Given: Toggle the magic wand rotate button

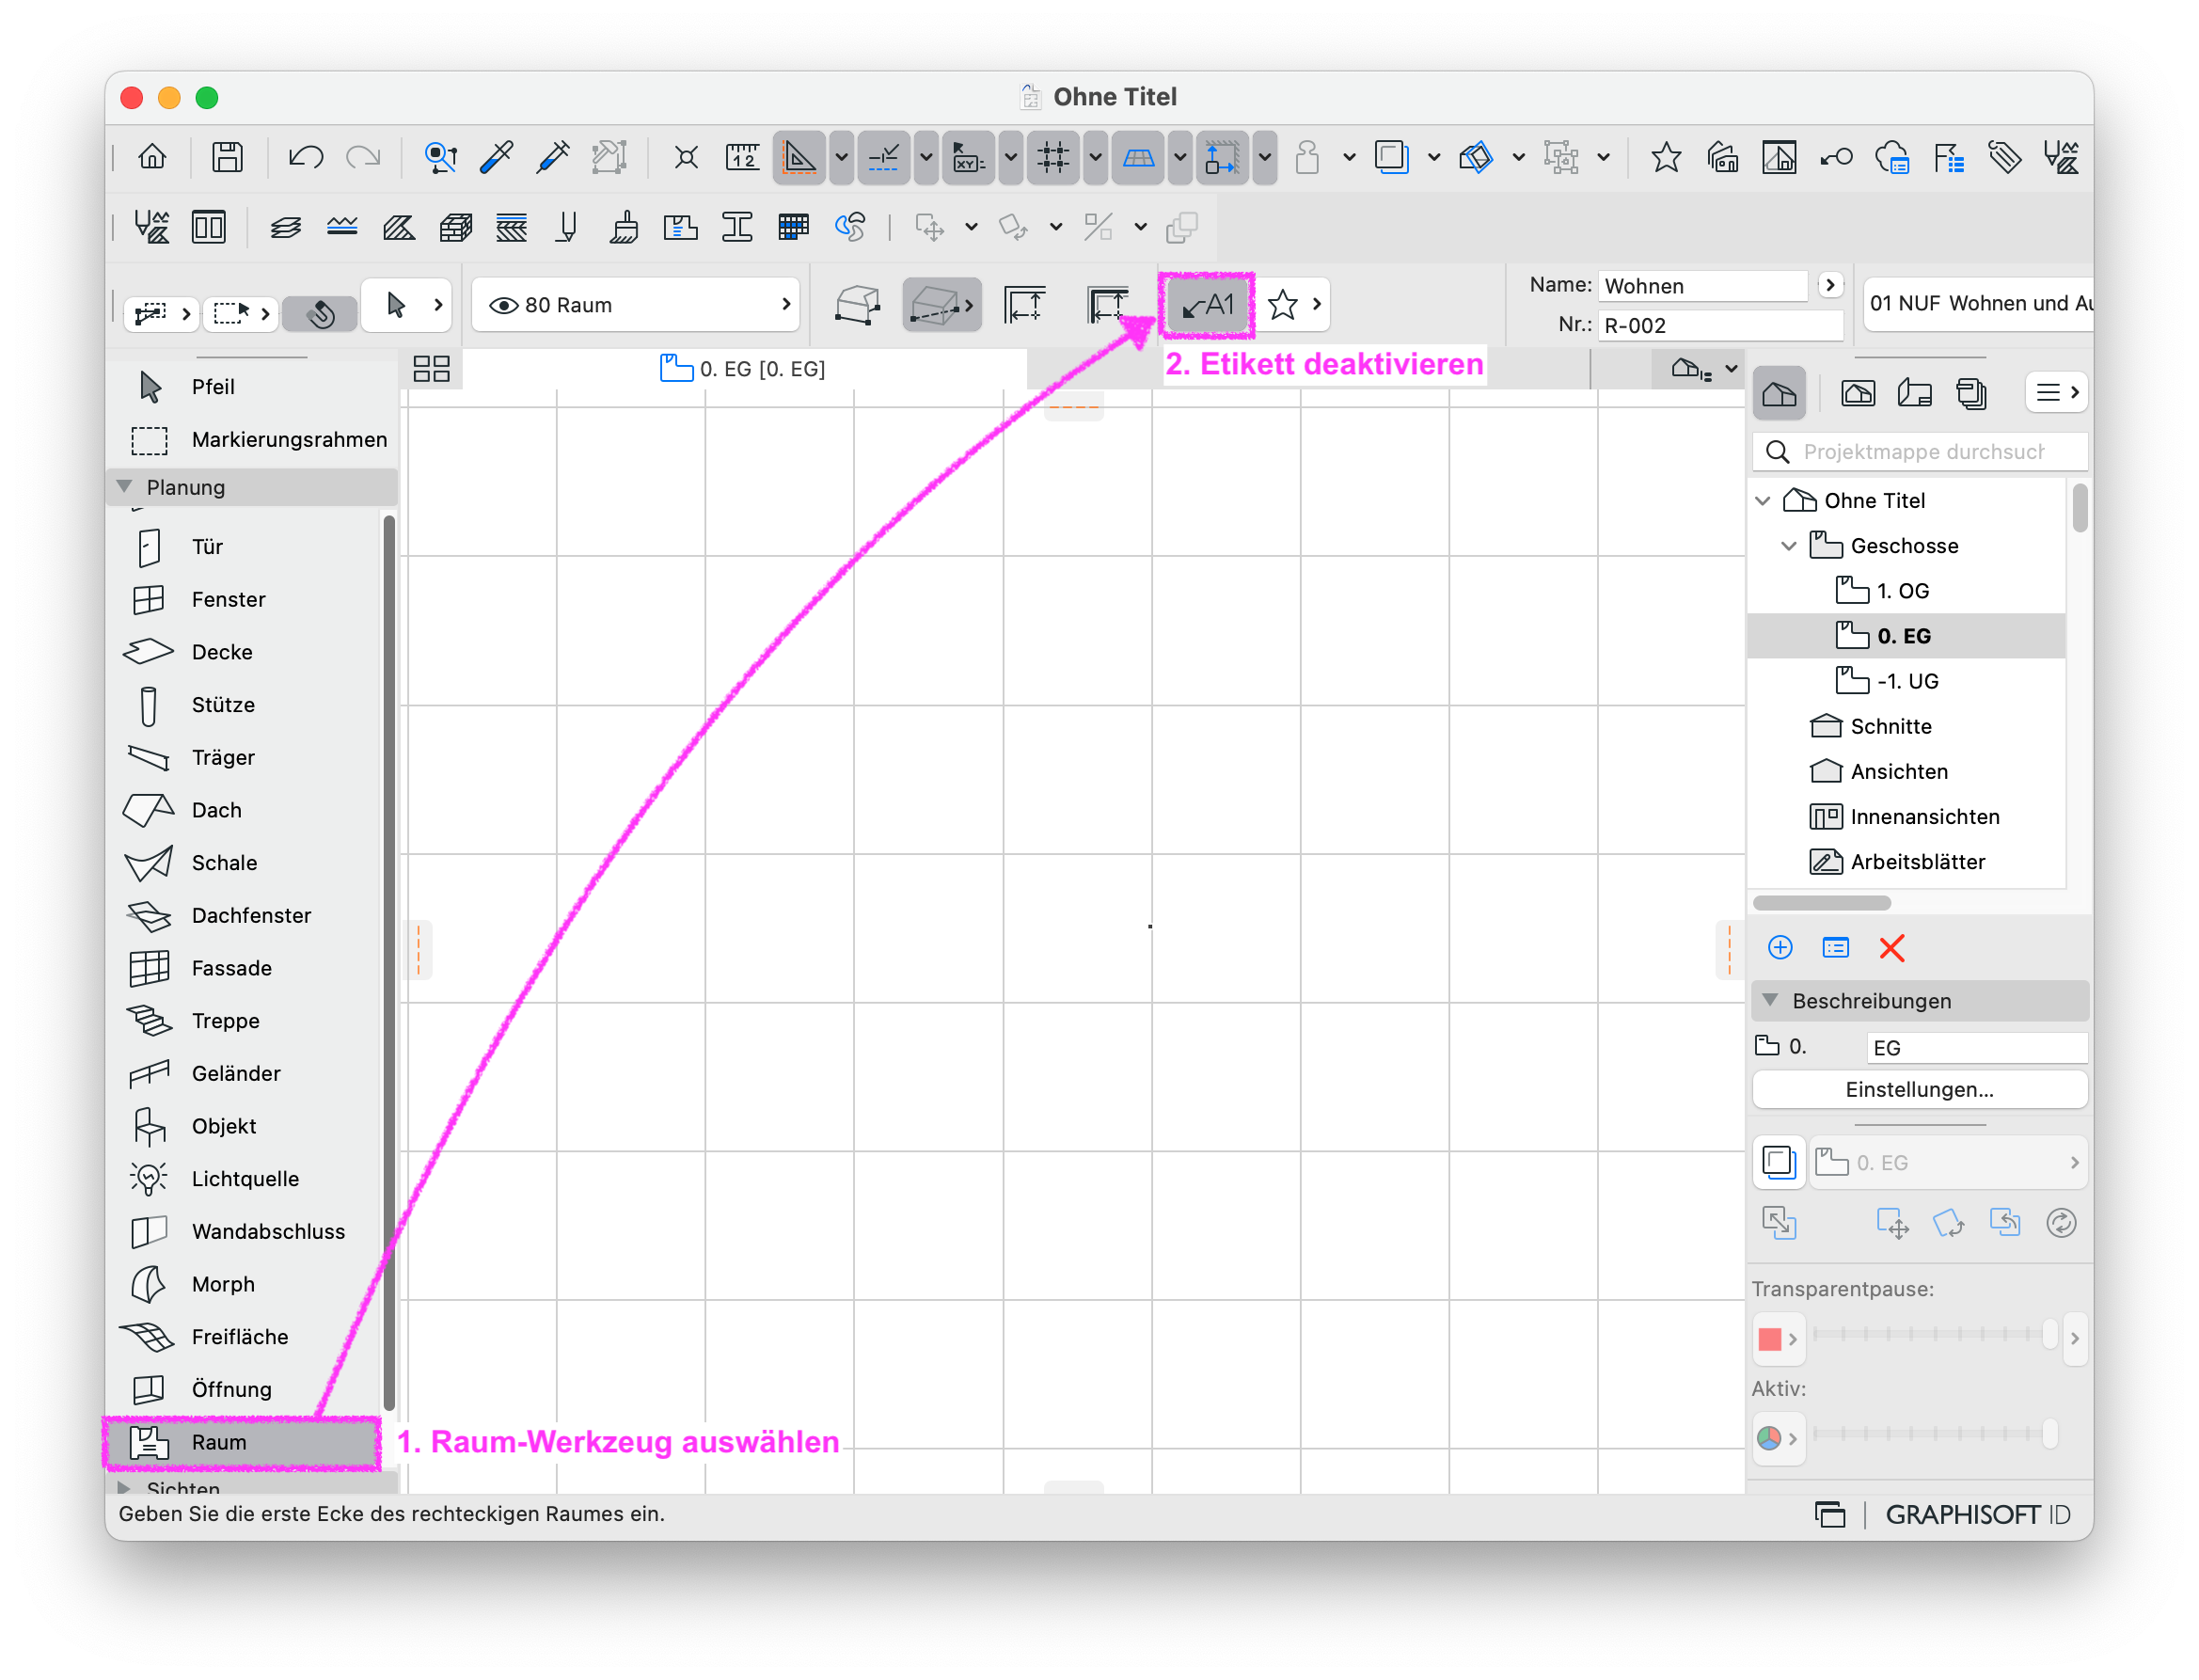Looking at the screenshot, I should [320, 314].
